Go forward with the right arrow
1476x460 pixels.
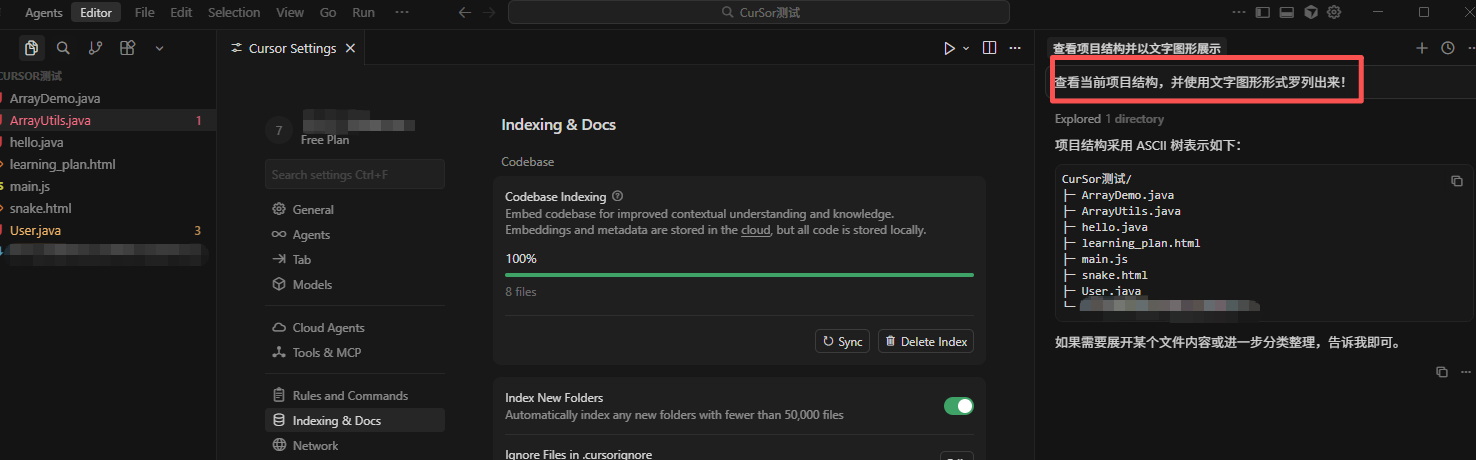[x=489, y=13]
